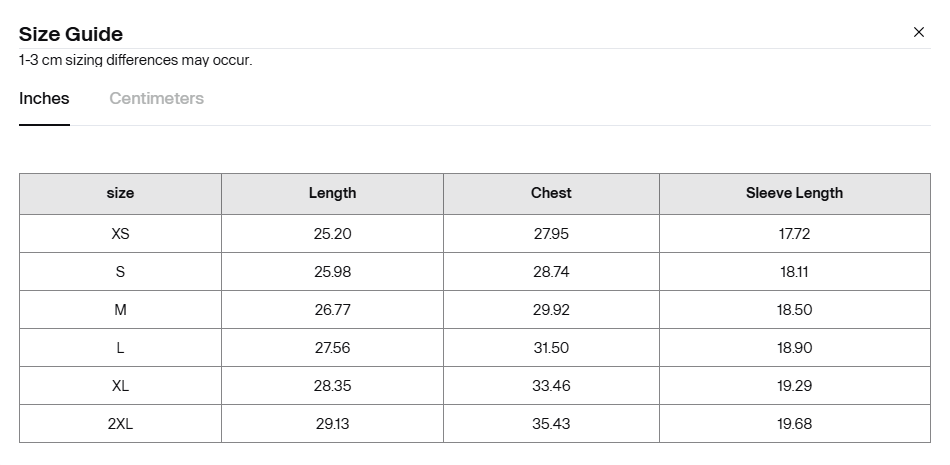The image size is (950, 465).
Task: Click the 28.35 length value for XL
Action: 332,386
